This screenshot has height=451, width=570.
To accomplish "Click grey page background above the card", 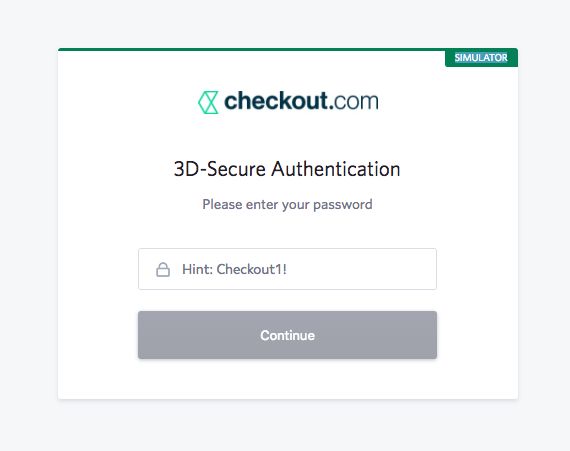I will click(287, 24).
